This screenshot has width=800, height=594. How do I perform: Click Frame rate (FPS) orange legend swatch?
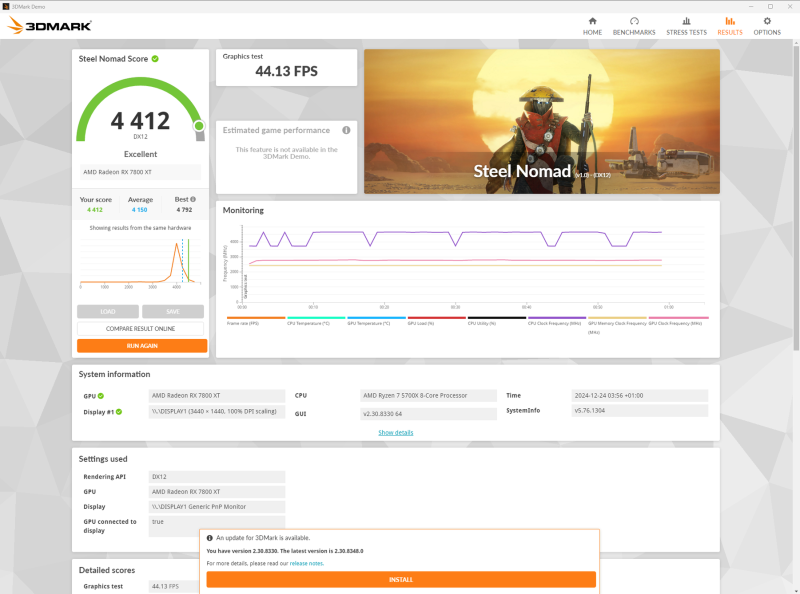click(256, 318)
